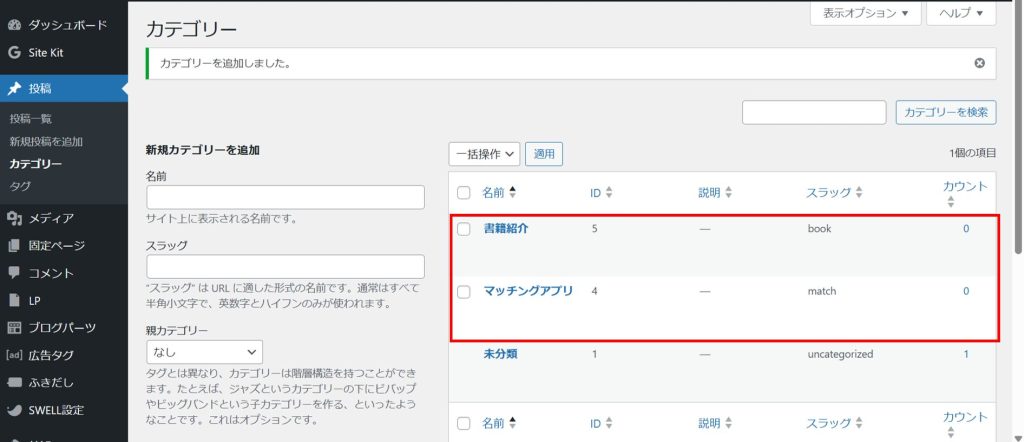Open SWELL settings via its sidebar icon
Viewport: 1024px width, 442px height.
[x=14, y=410]
